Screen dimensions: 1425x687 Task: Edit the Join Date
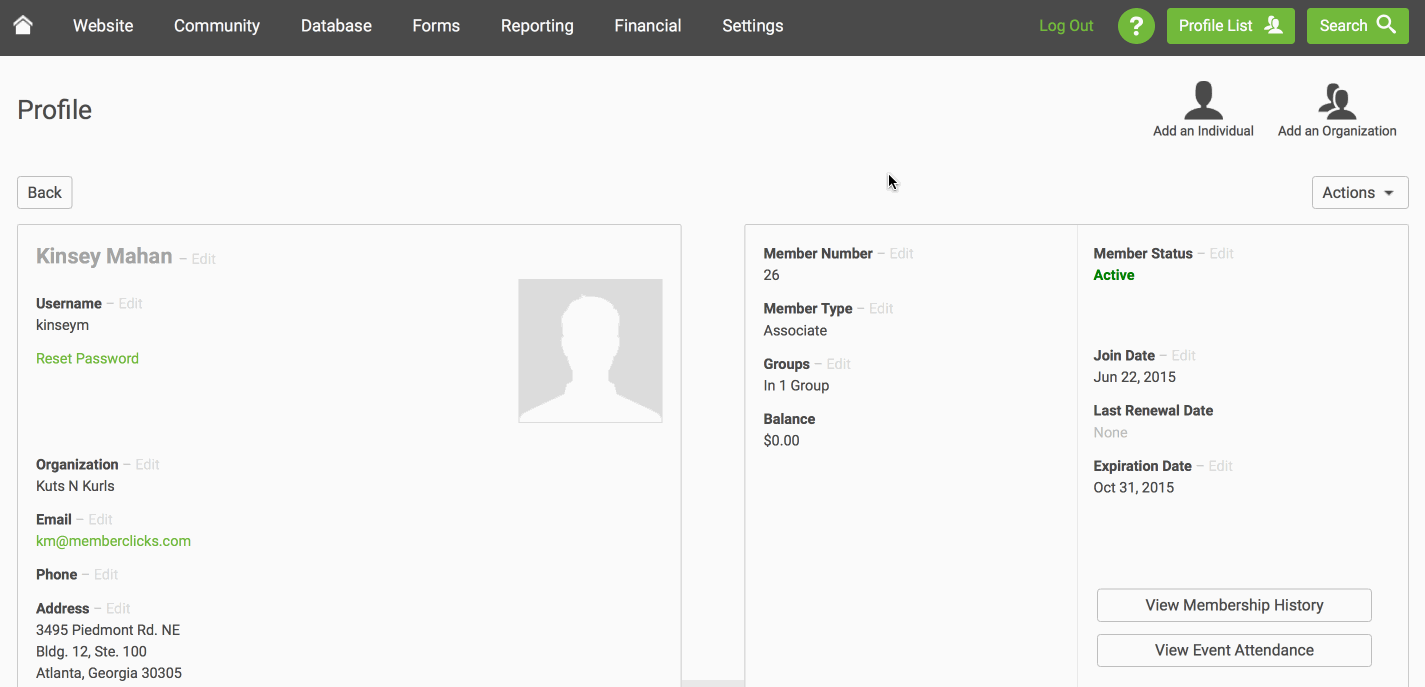point(1183,356)
